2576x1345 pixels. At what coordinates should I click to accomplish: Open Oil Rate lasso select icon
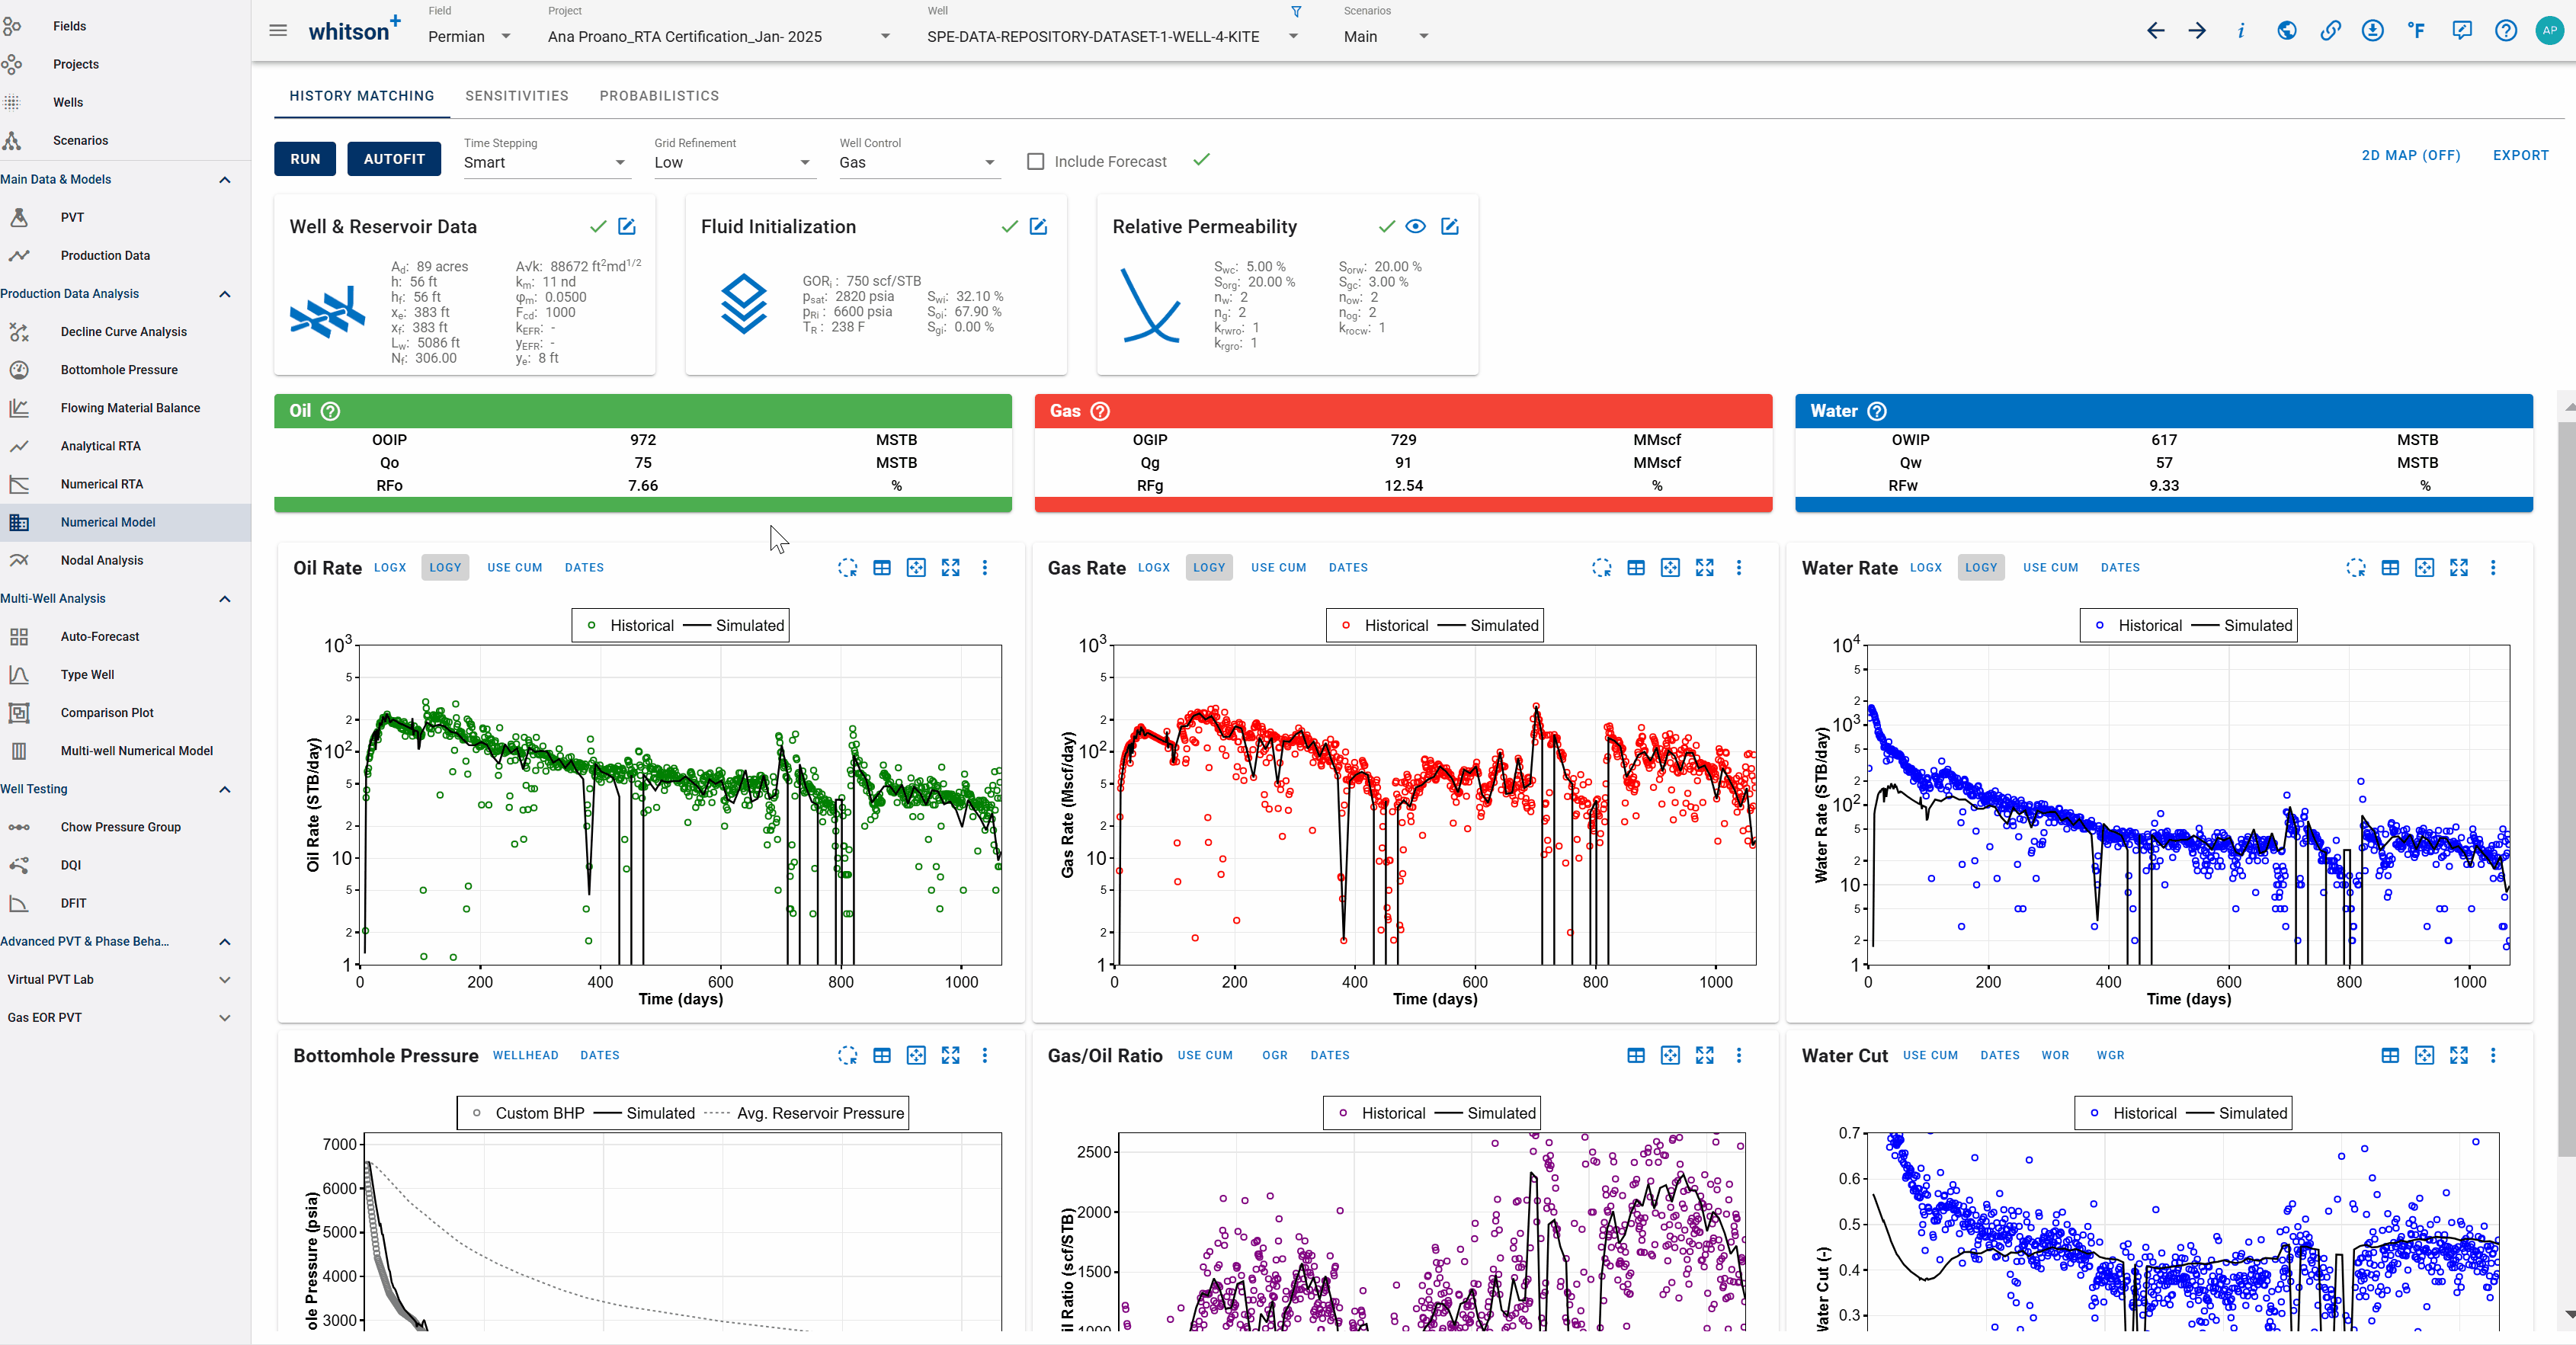(x=848, y=568)
